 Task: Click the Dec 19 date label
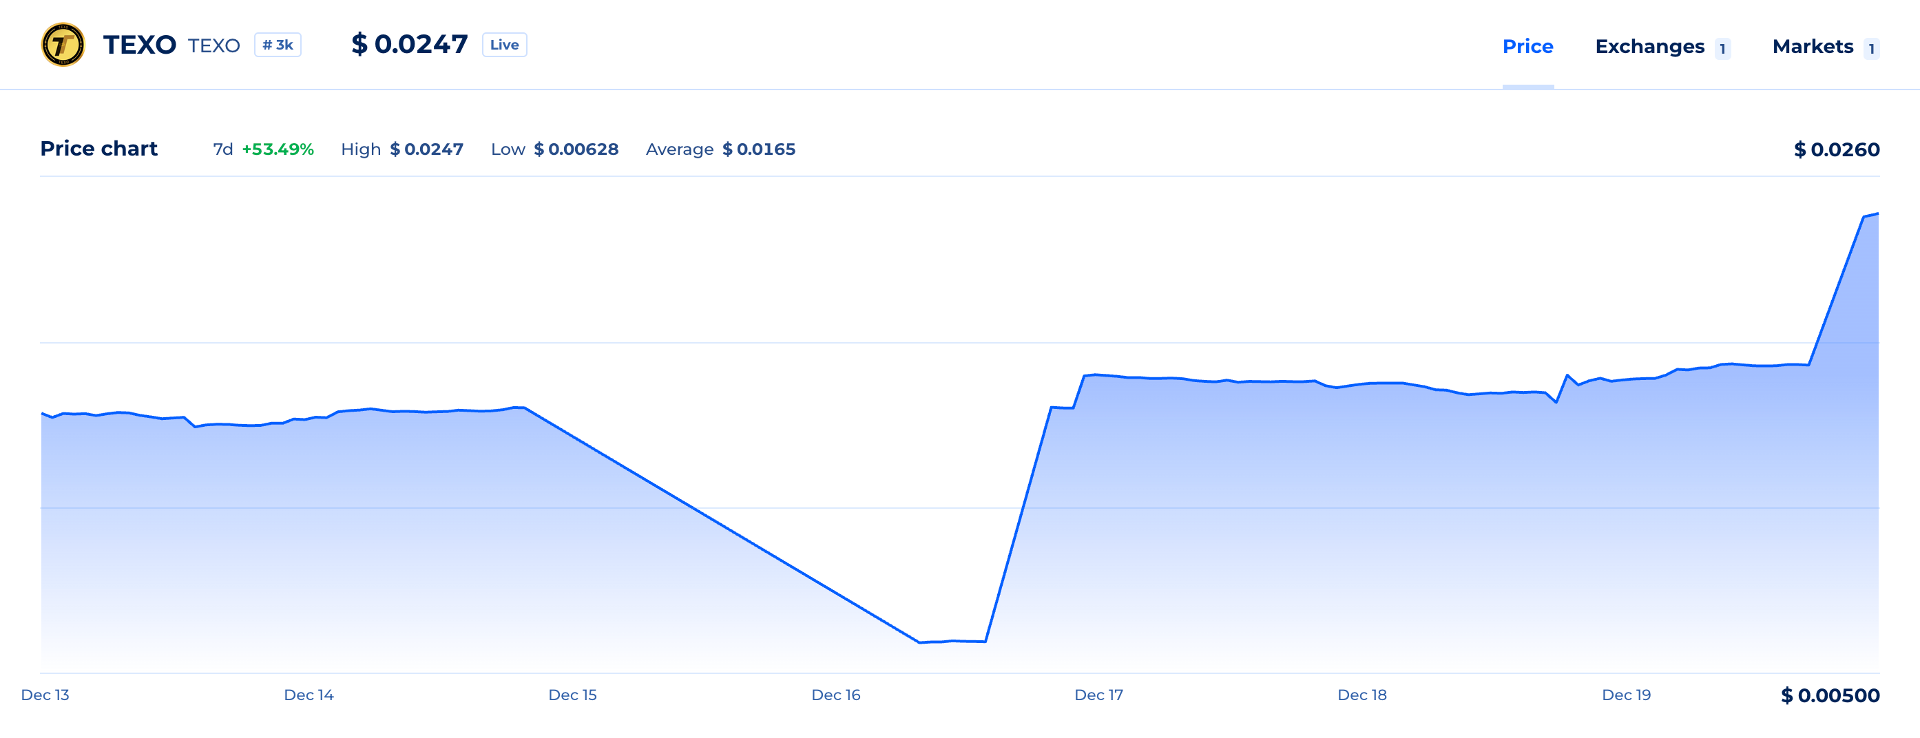tap(1627, 695)
